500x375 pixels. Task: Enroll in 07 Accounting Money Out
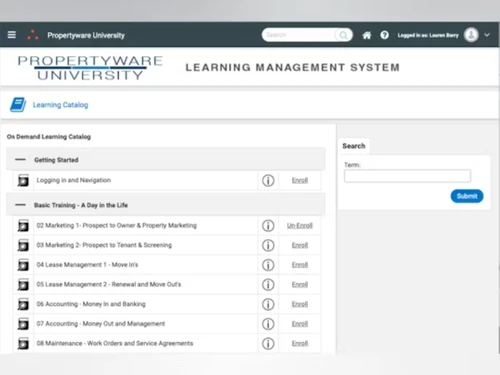pos(300,324)
